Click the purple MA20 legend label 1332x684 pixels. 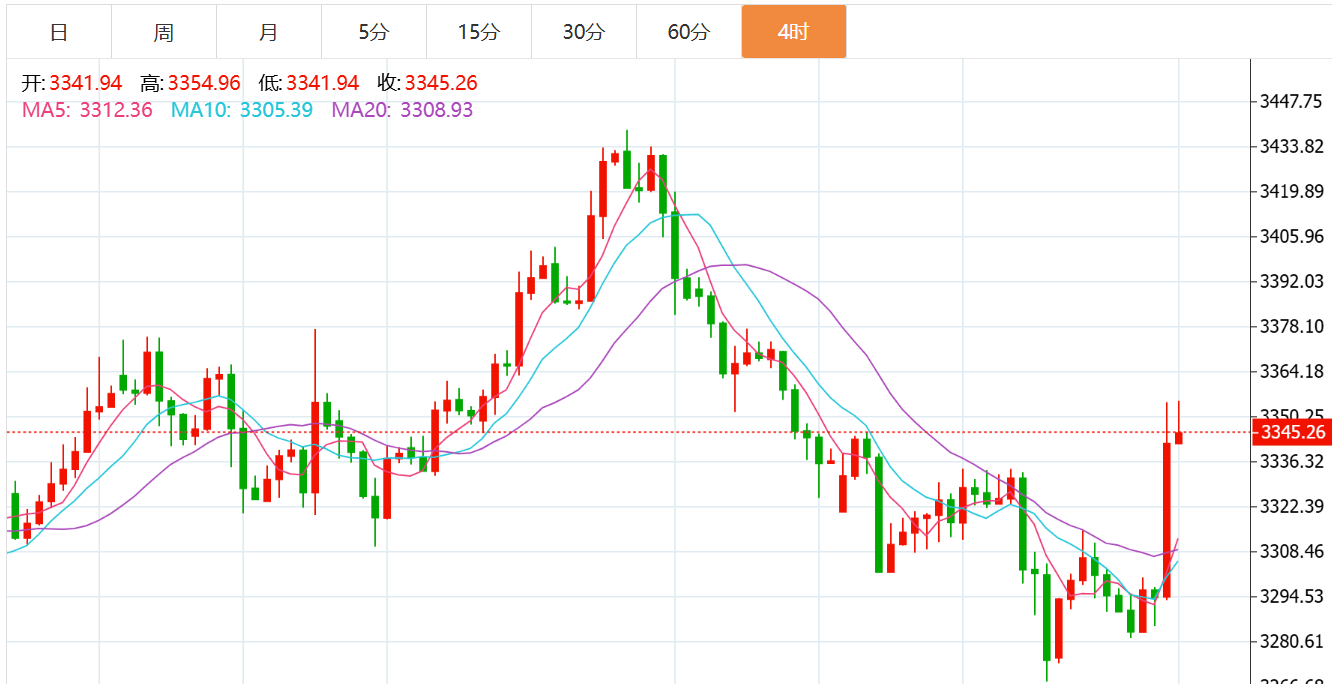coord(402,110)
